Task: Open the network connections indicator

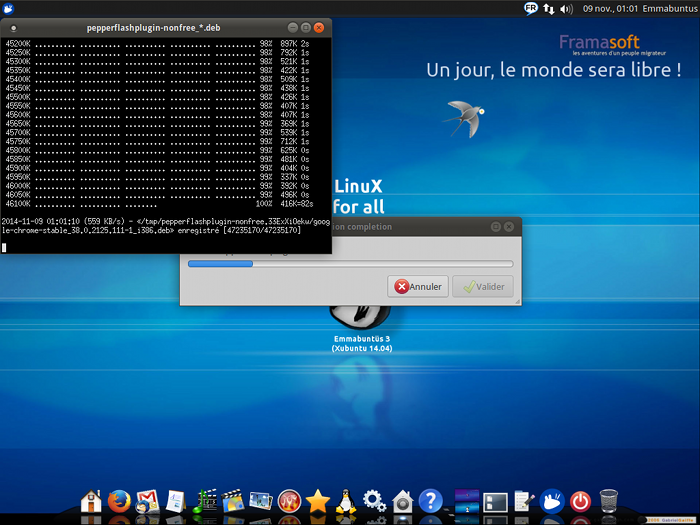Action: pyautogui.click(x=549, y=8)
